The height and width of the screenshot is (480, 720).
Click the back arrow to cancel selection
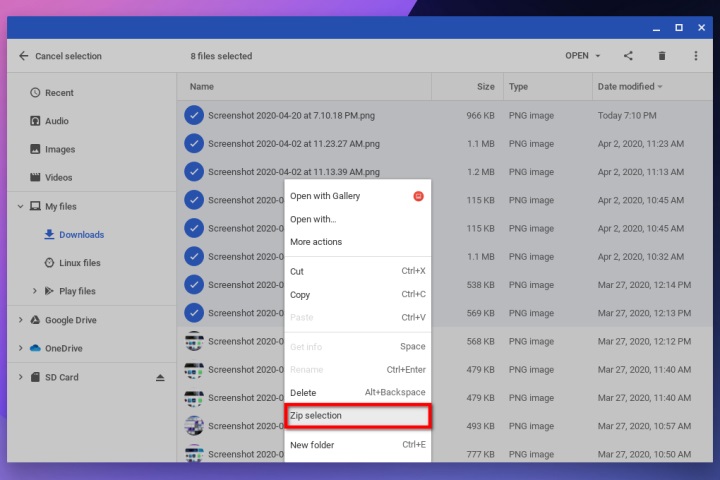[24, 56]
